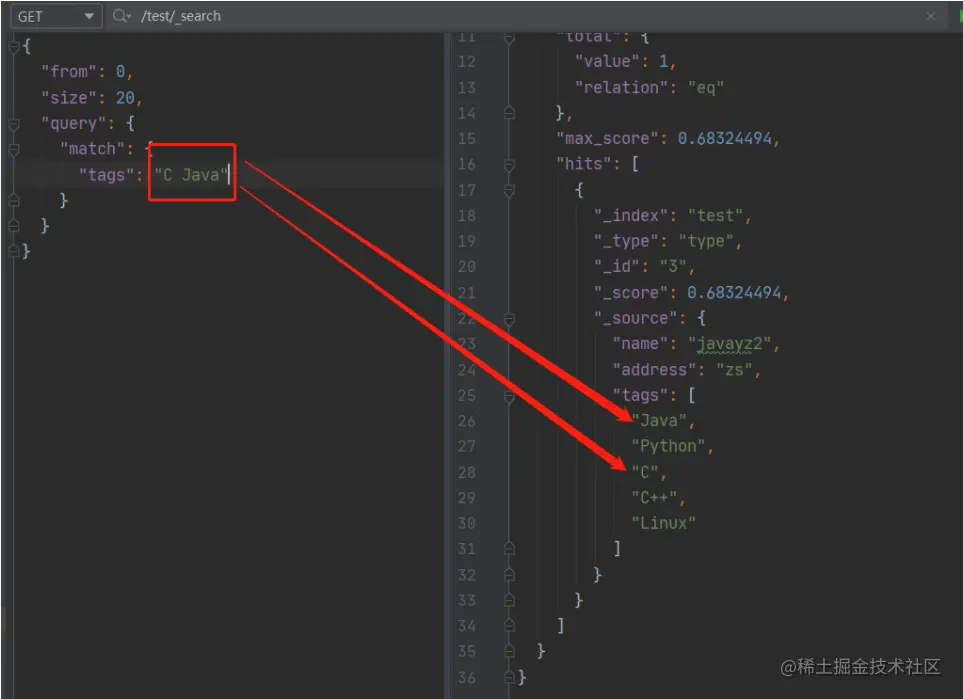Click fold end marker on line 33
Viewport: 963px width, 699px height.
pyautogui.click(x=509, y=601)
